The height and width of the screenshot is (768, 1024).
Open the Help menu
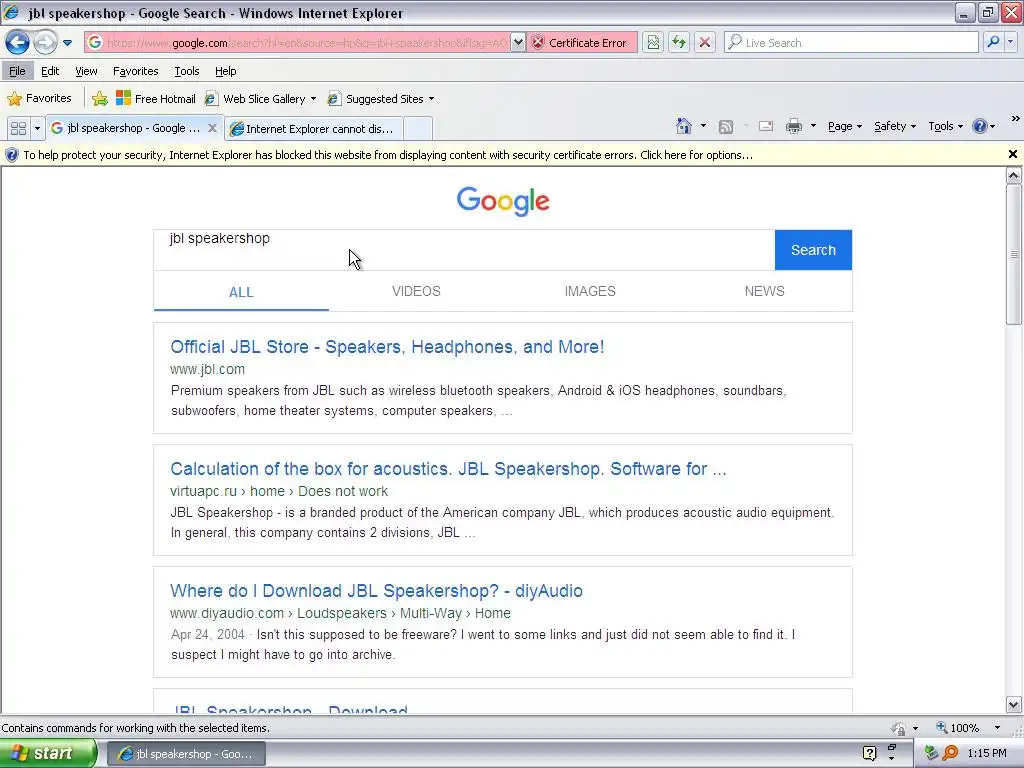[x=225, y=71]
